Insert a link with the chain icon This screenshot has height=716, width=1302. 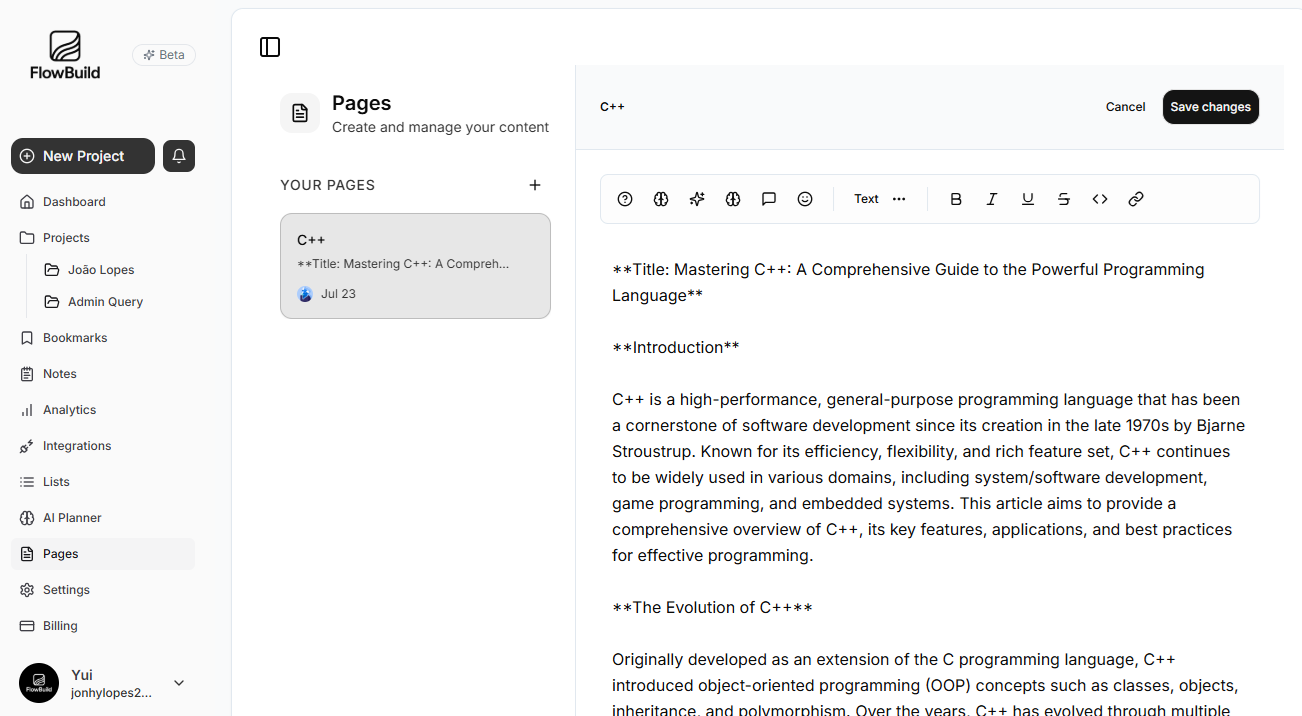click(x=1136, y=199)
